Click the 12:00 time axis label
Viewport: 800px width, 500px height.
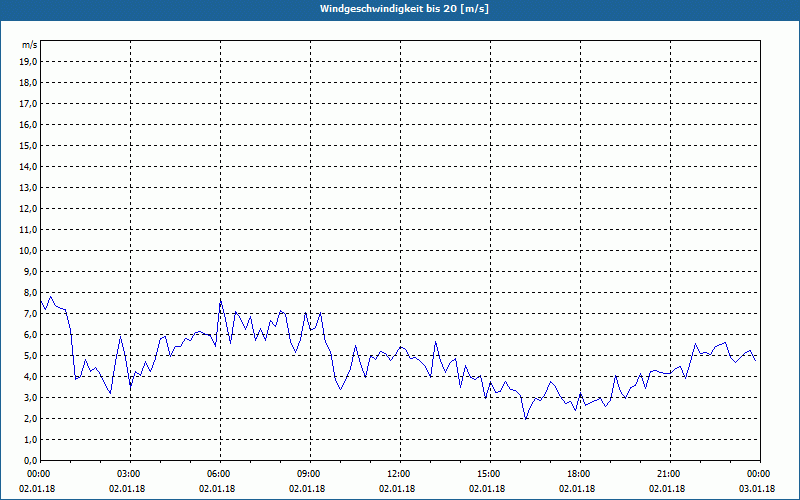click(400, 474)
